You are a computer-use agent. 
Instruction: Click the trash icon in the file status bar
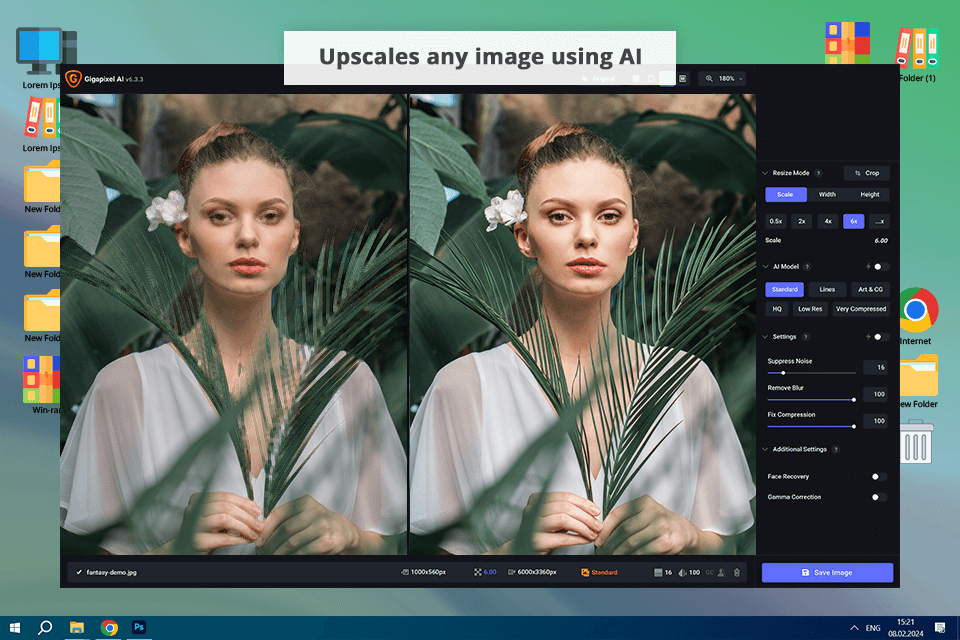click(x=737, y=573)
